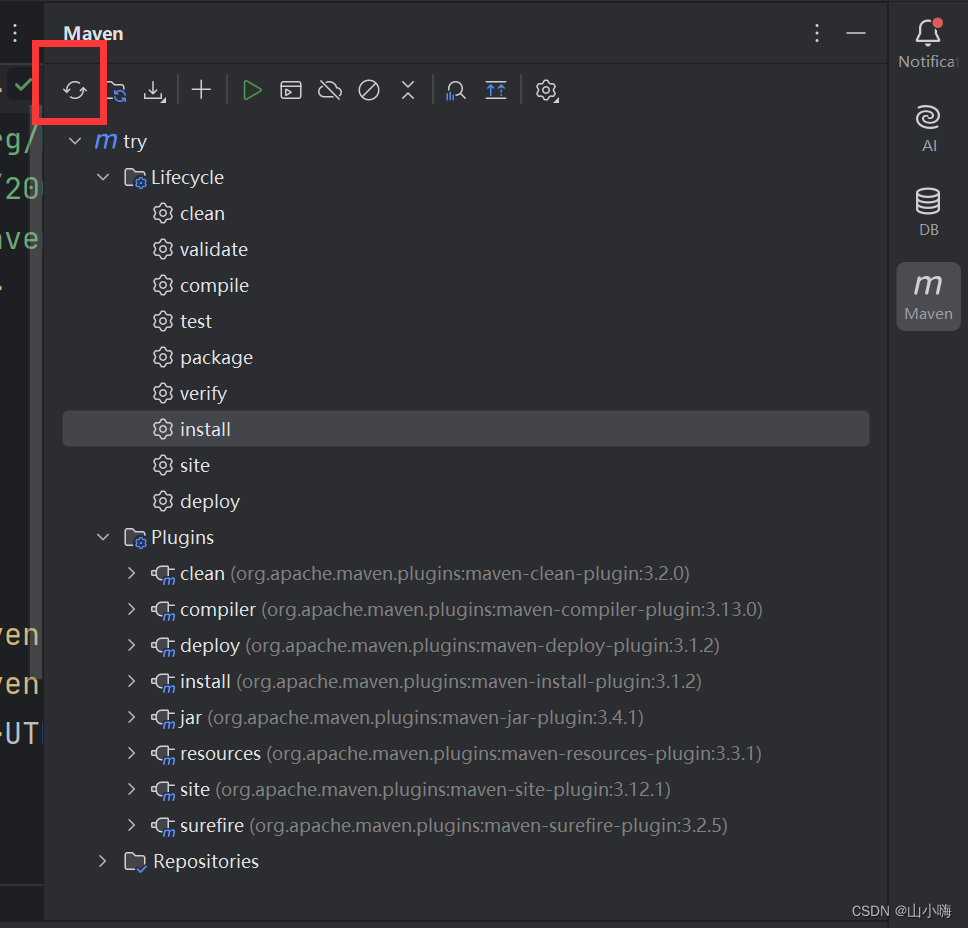Select the validate lifecycle phase

pyautogui.click(x=465, y=249)
